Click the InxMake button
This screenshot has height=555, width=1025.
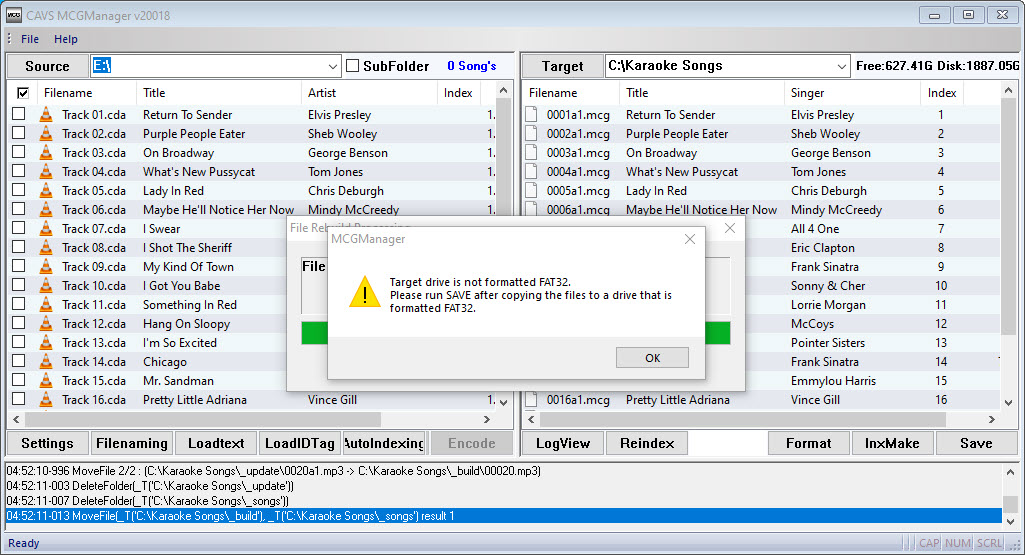(892, 443)
